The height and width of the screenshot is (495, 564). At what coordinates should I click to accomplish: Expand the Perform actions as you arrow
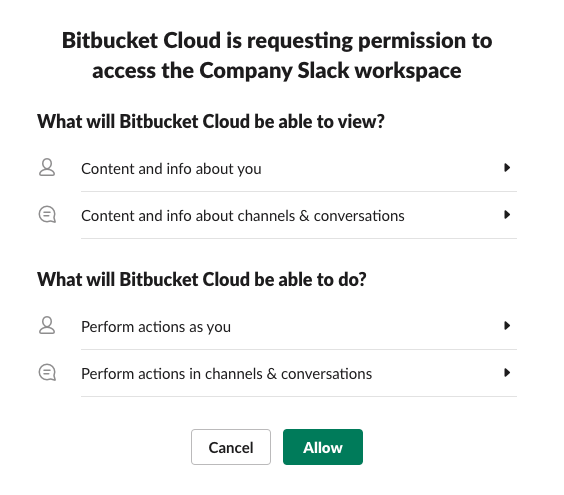507,326
